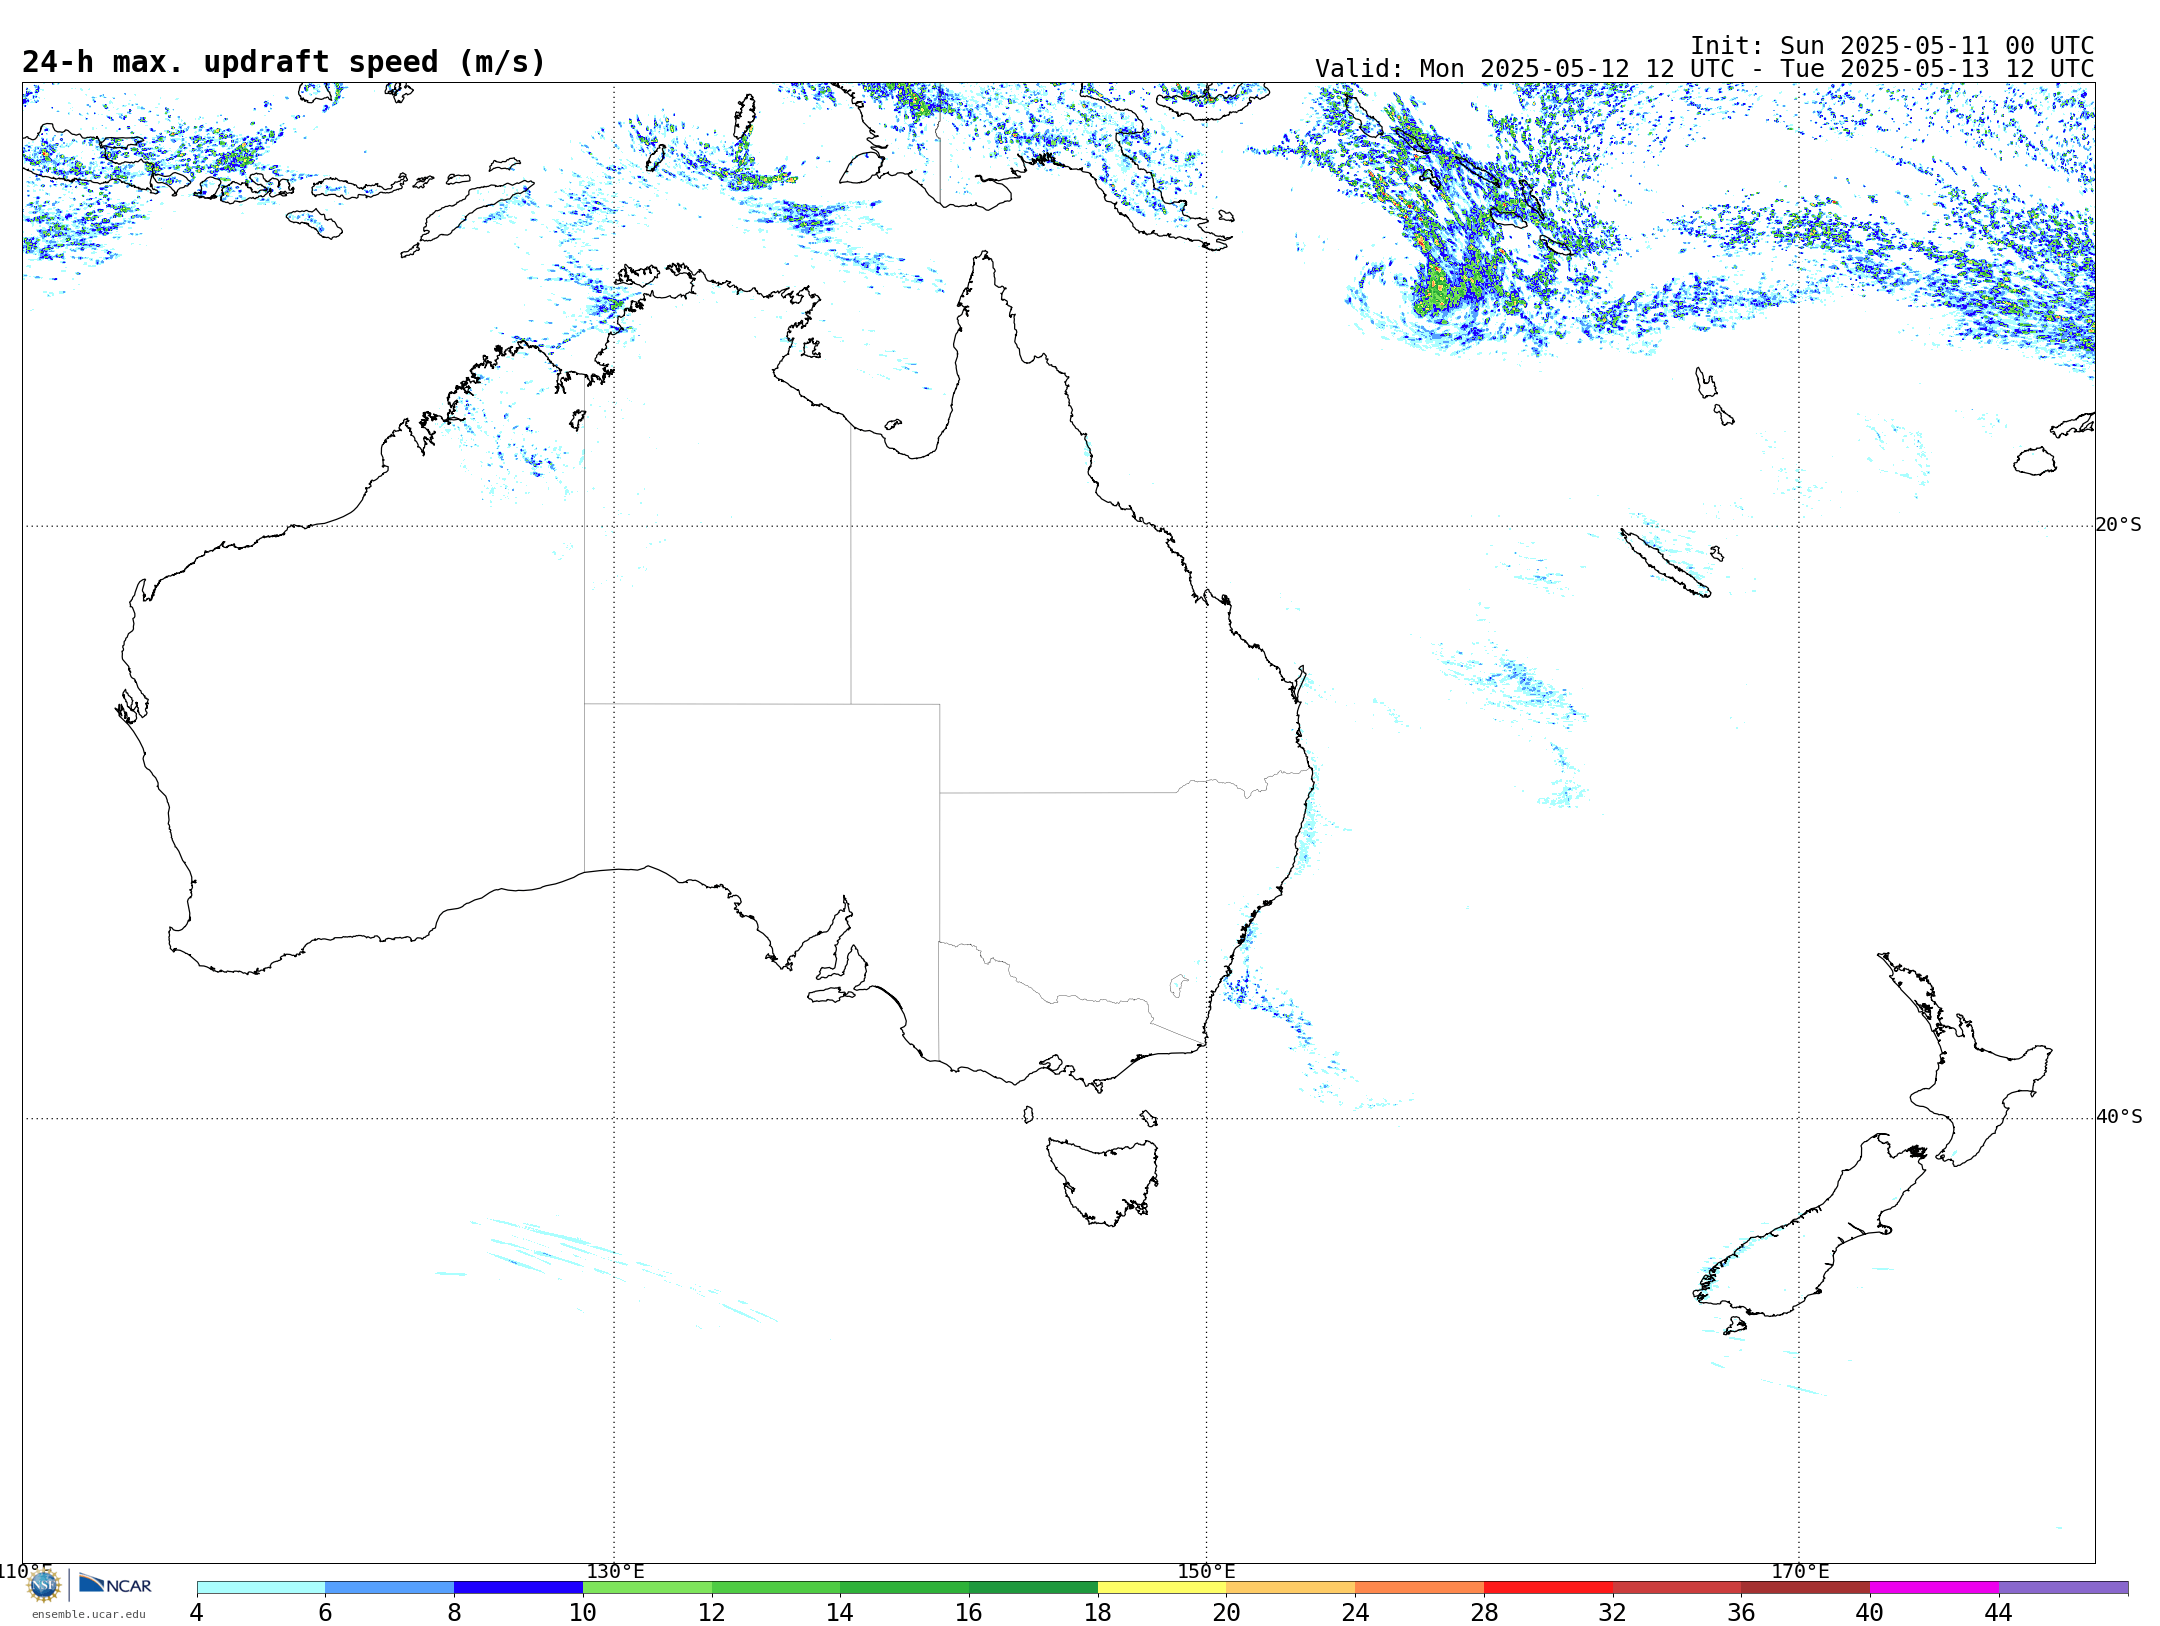Click colorbar tick label "36"
Viewport: 2160px width, 1626px height.
pos(1742,1613)
